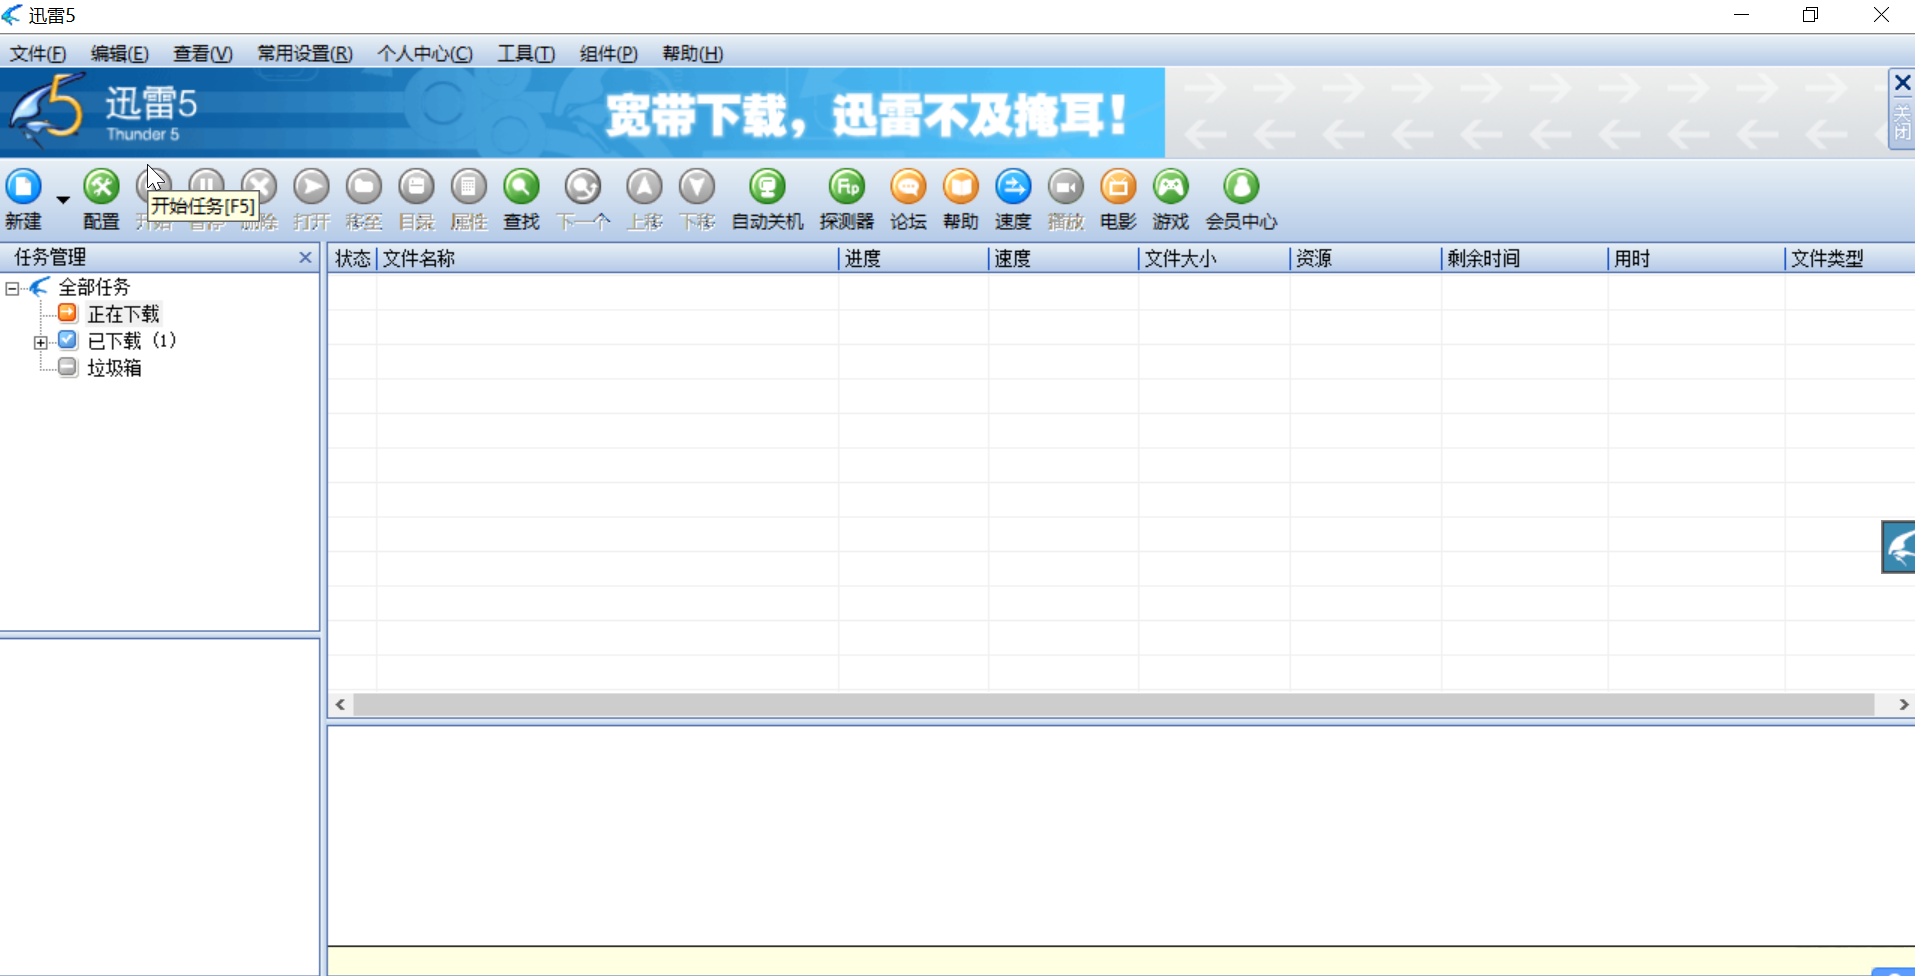Open the 组件(P) menu
The height and width of the screenshot is (976, 1915).
609,54
